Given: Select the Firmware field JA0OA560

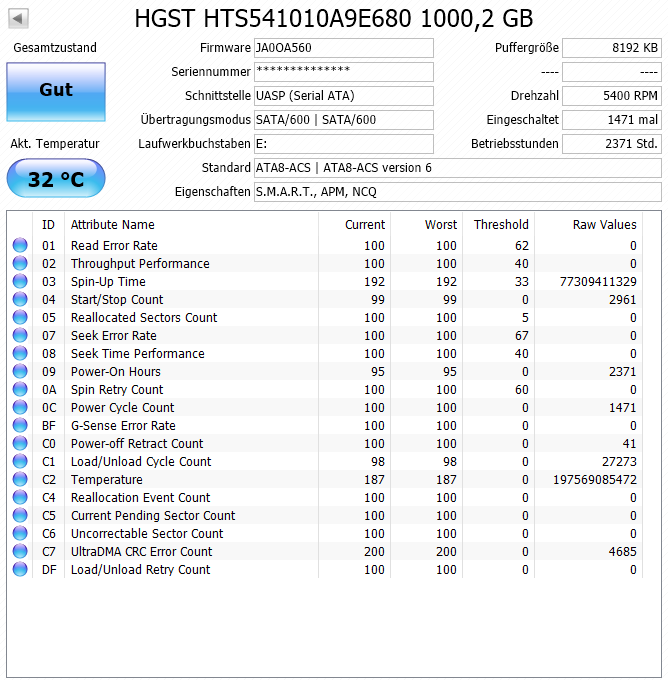Looking at the screenshot, I should click(x=344, y=48).
